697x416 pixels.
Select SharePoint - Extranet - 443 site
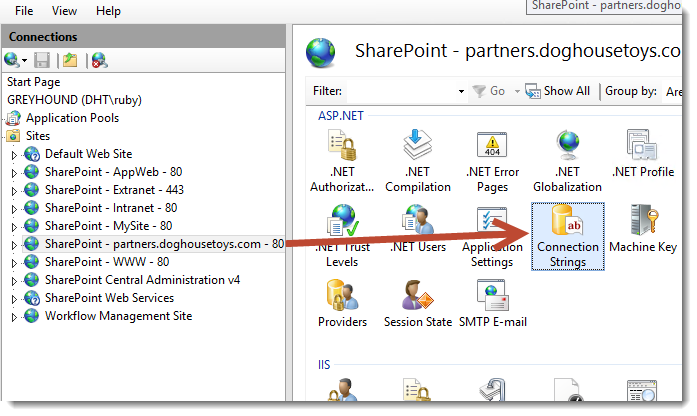coord(114,190)
